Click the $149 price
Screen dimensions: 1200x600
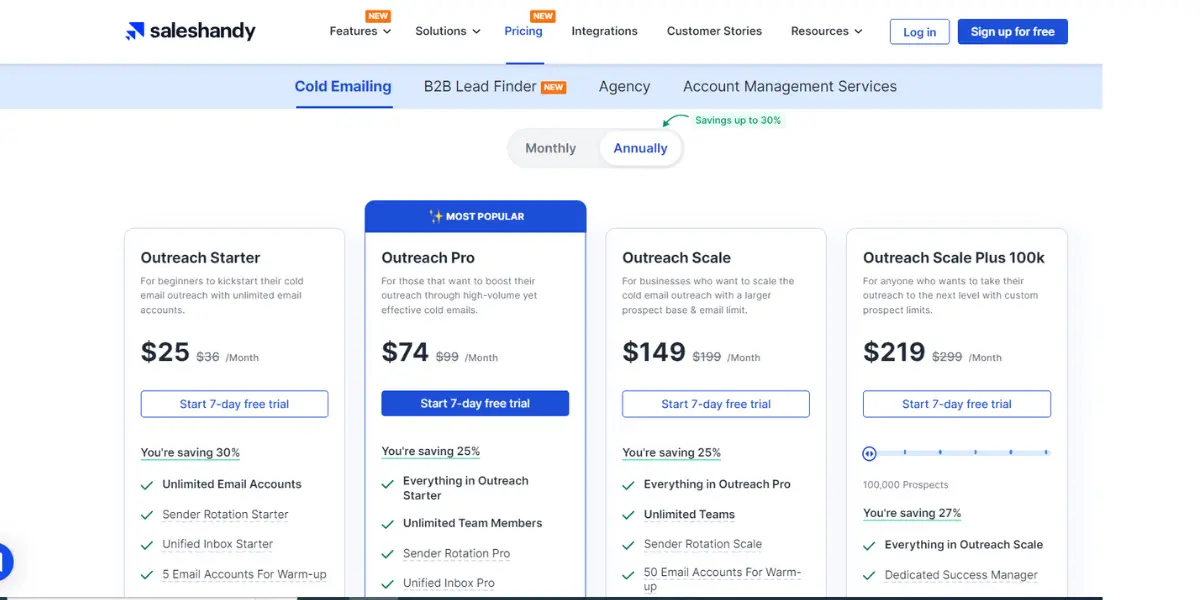click(654, 352)
